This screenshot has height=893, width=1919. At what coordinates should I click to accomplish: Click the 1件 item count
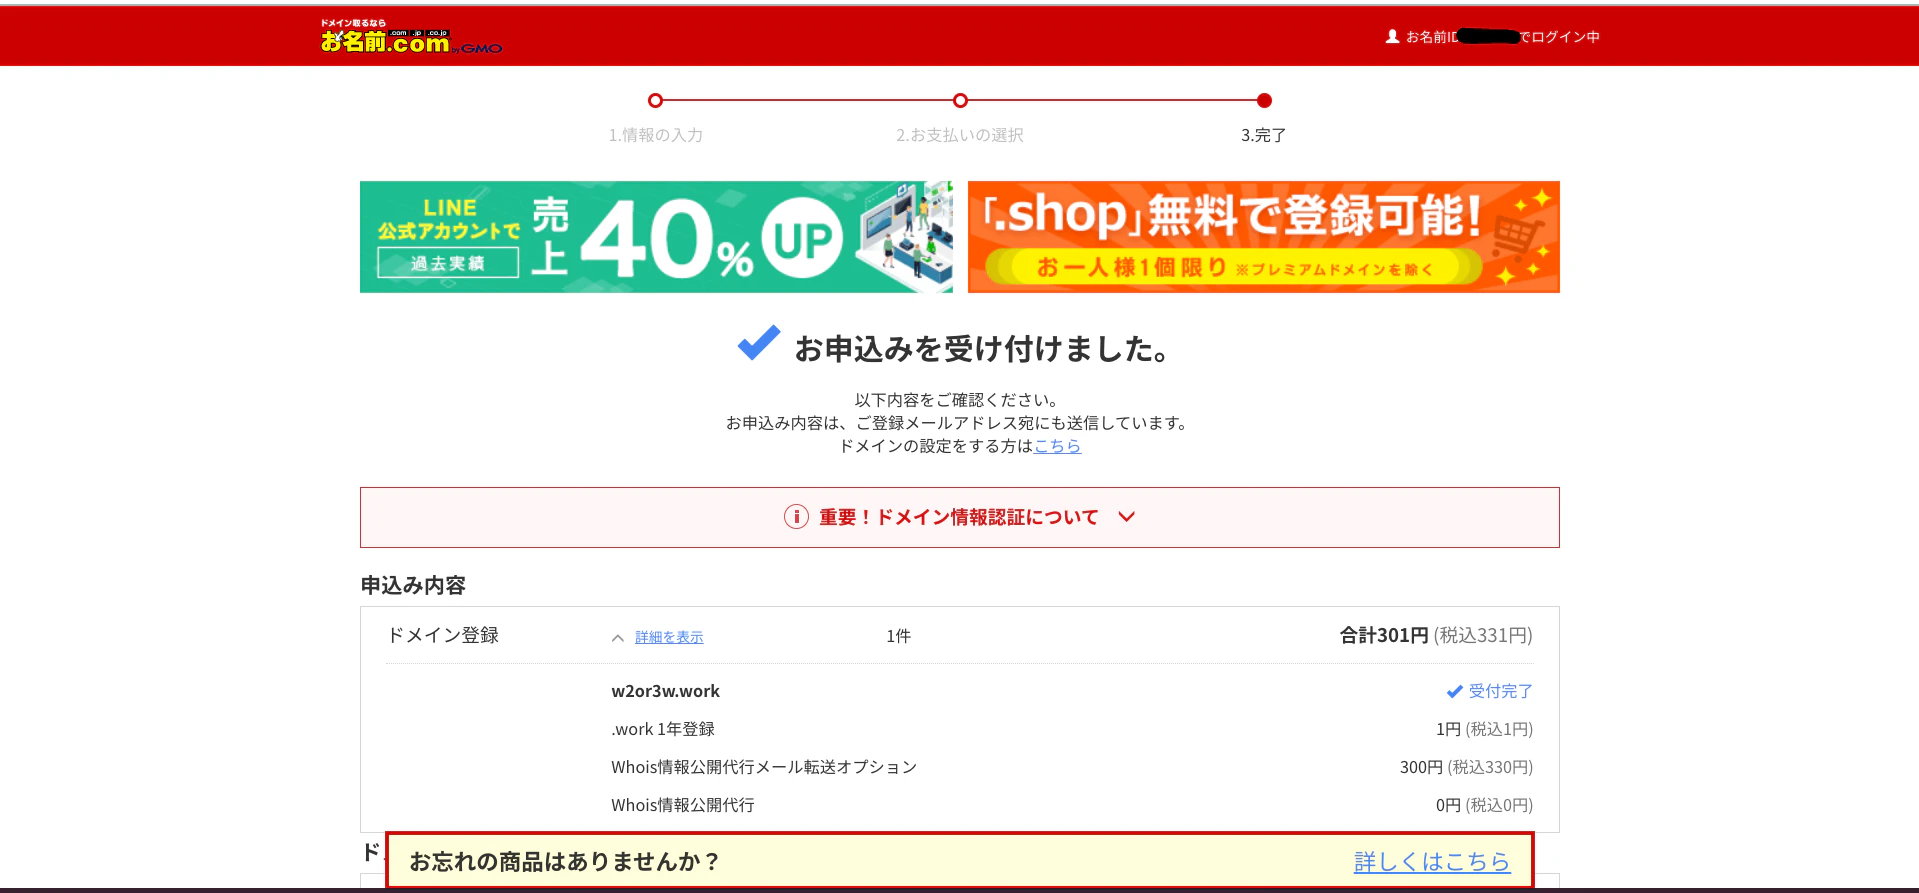pos(898,636)
